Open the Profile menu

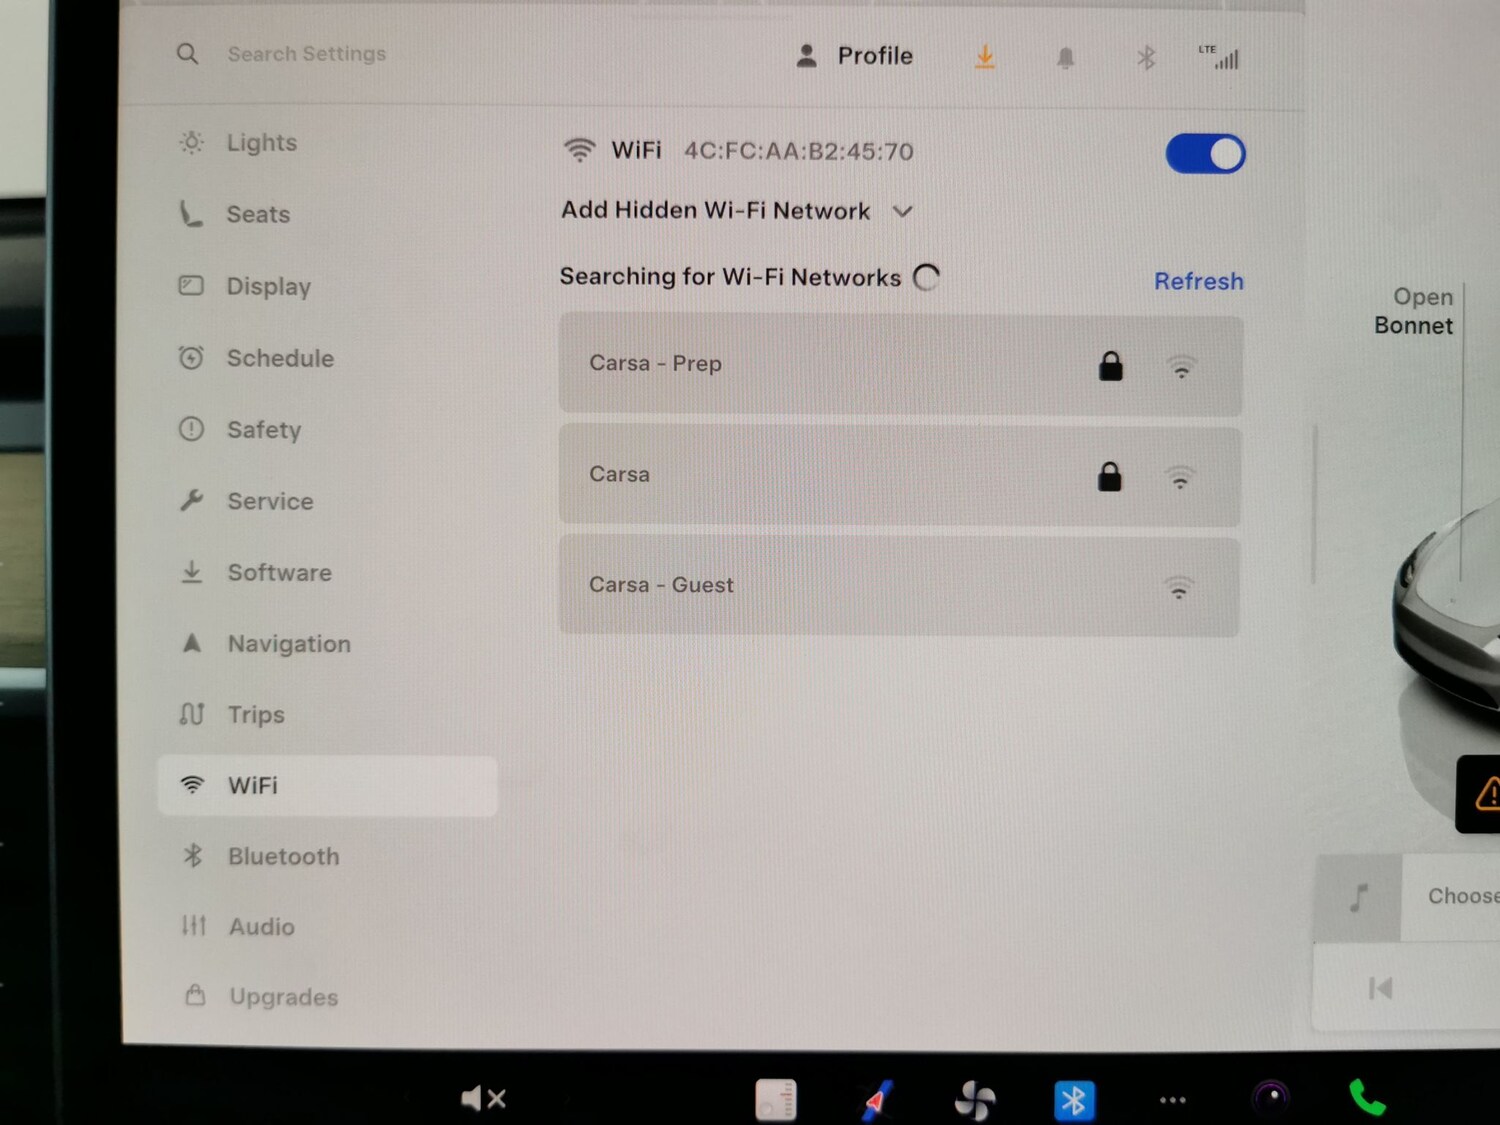855,56
